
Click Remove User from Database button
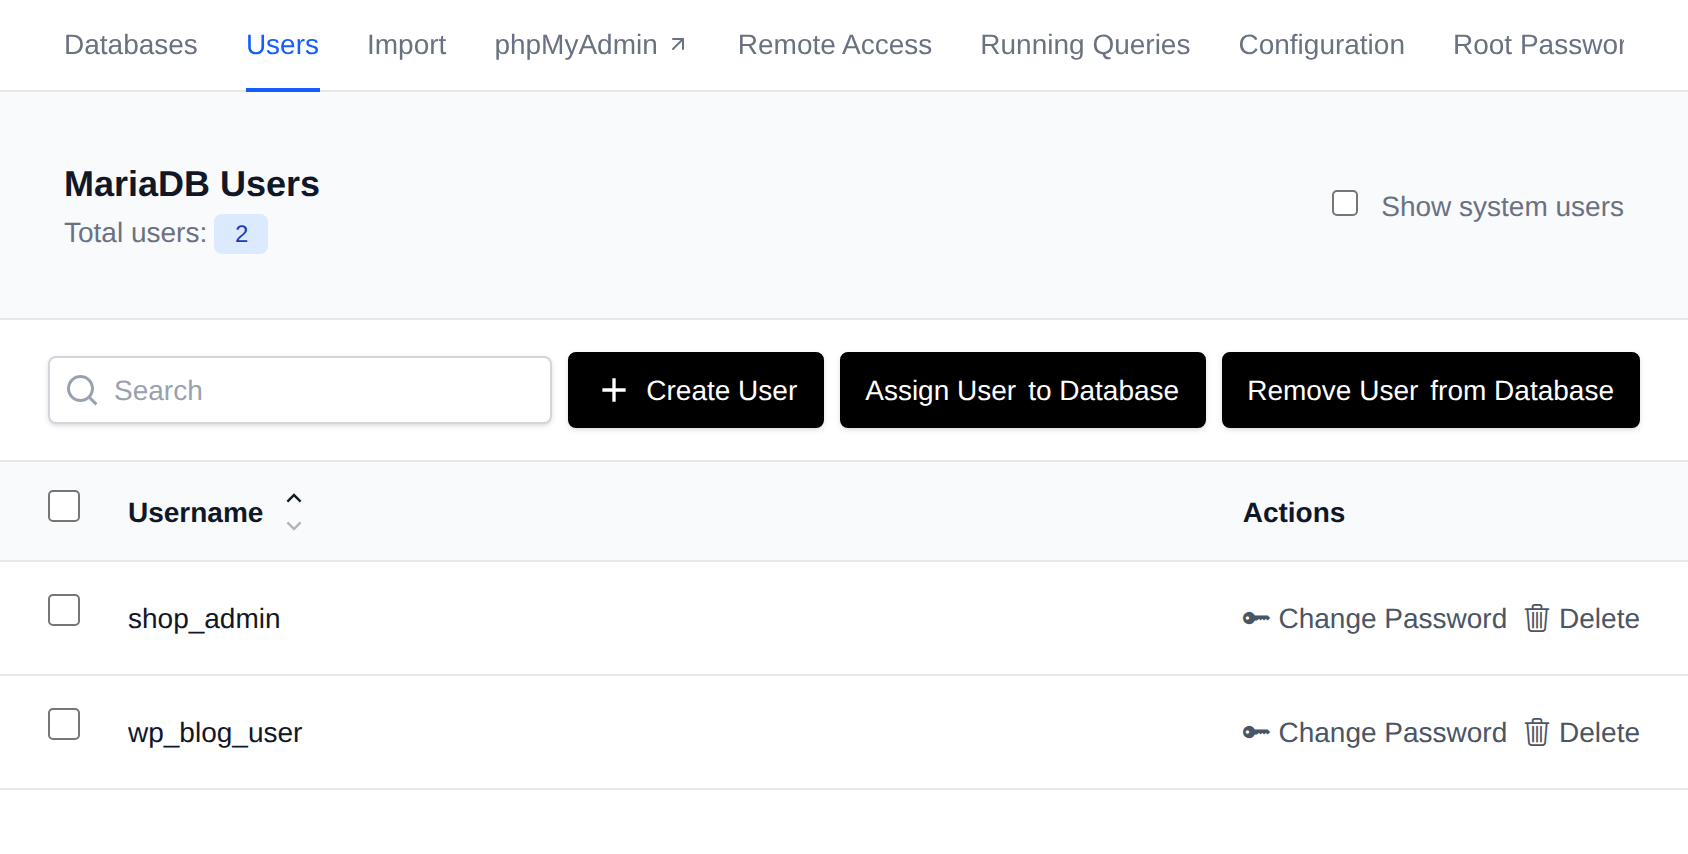point(1431,390)
